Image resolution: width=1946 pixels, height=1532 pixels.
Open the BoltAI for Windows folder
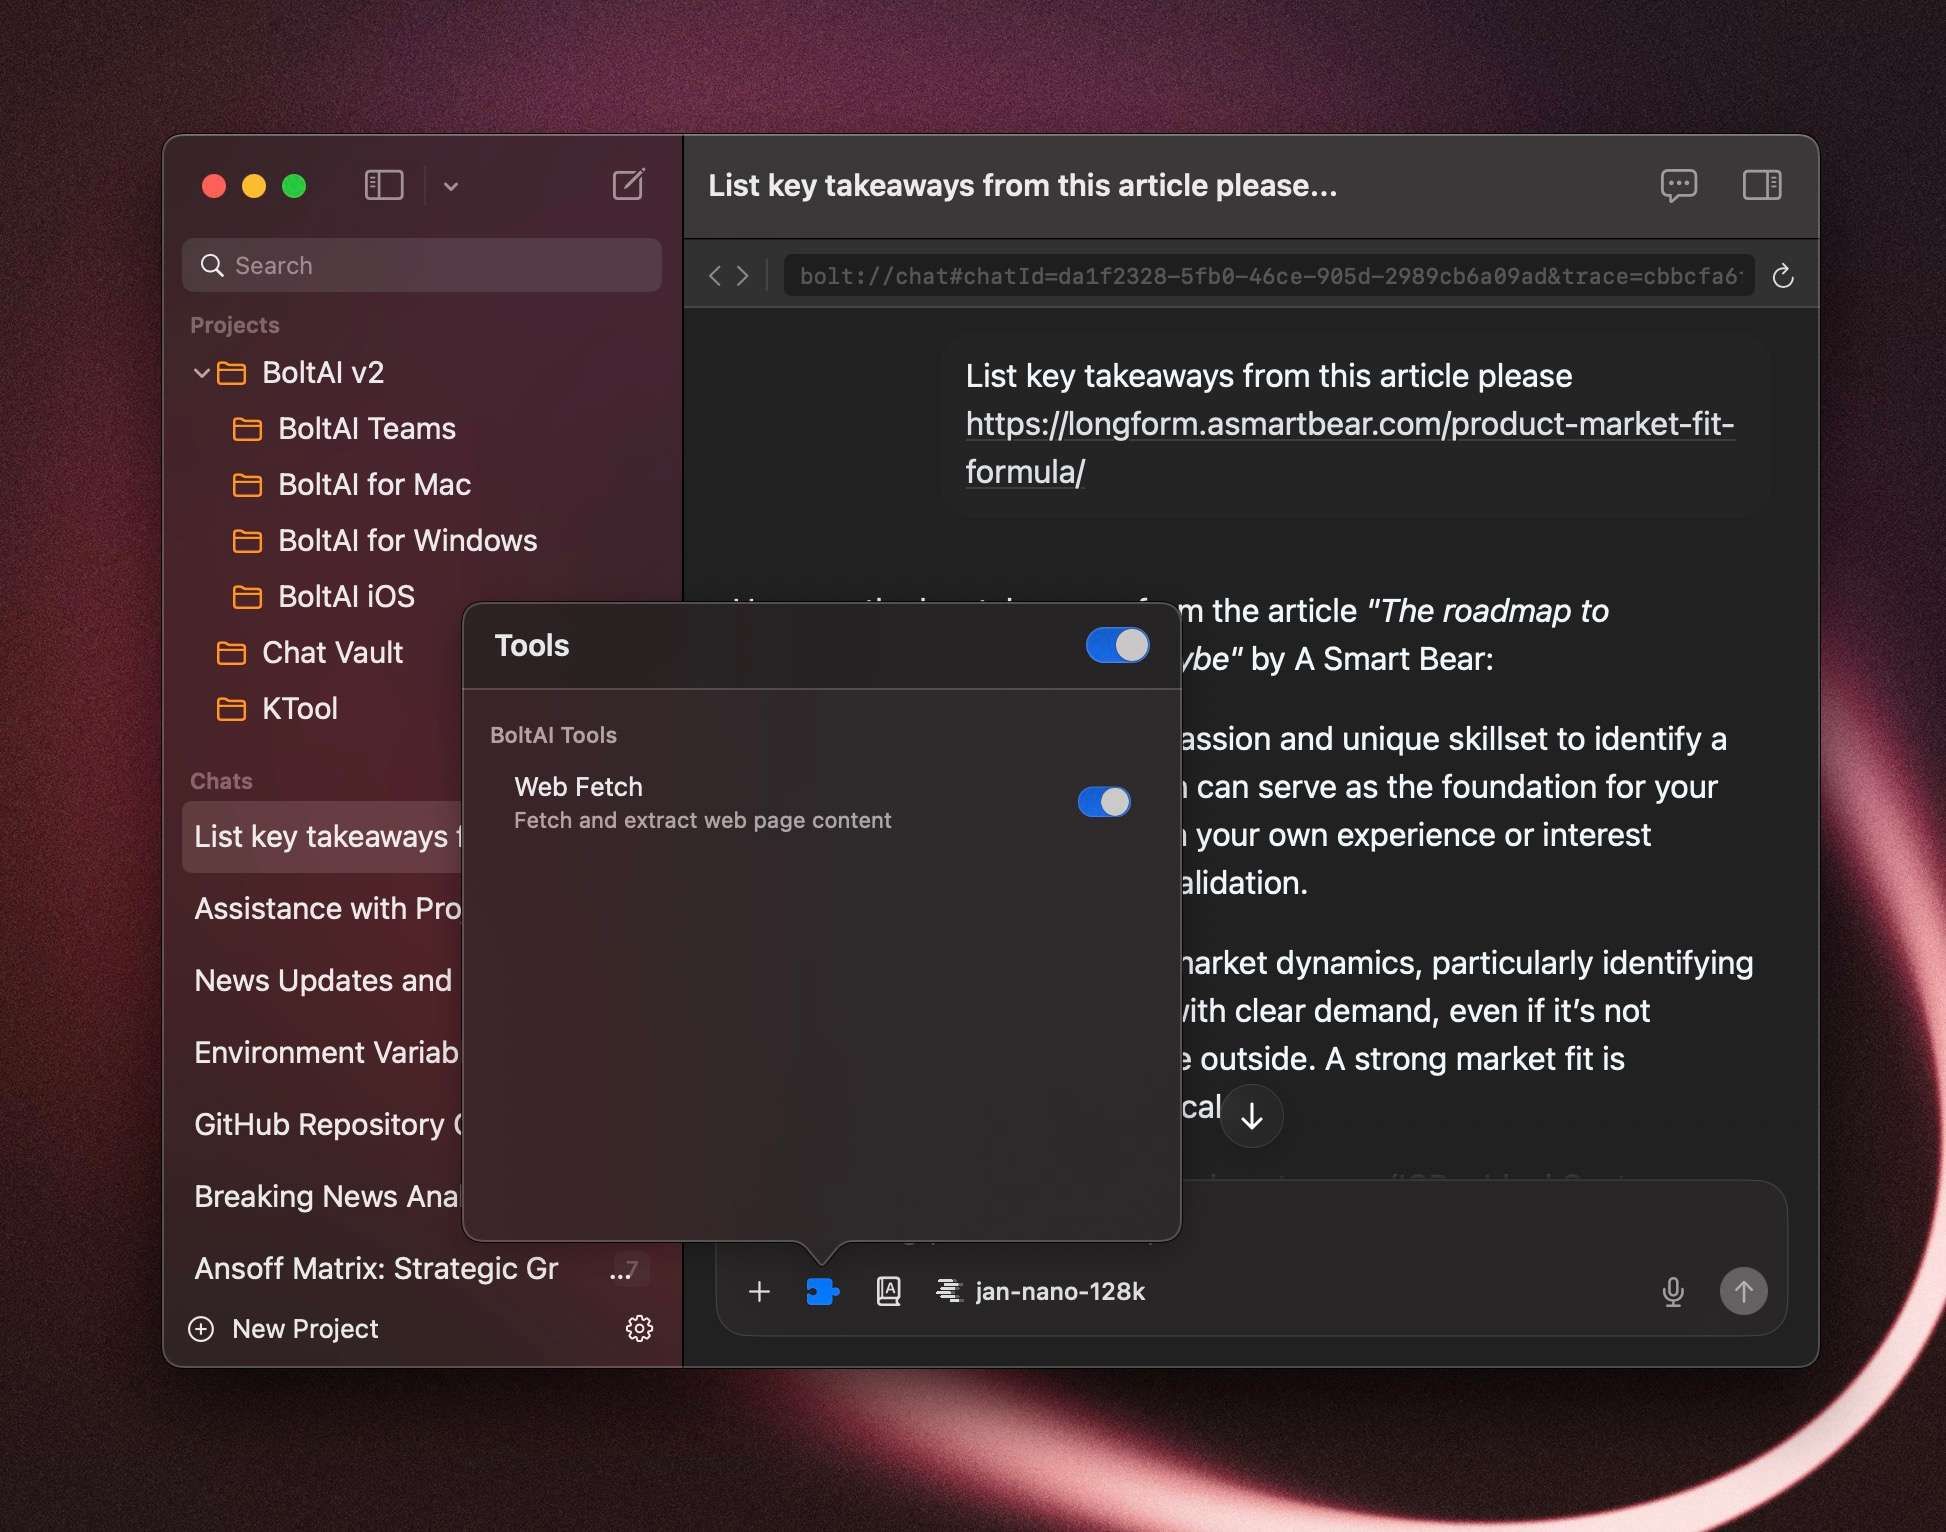click(408, 541)
